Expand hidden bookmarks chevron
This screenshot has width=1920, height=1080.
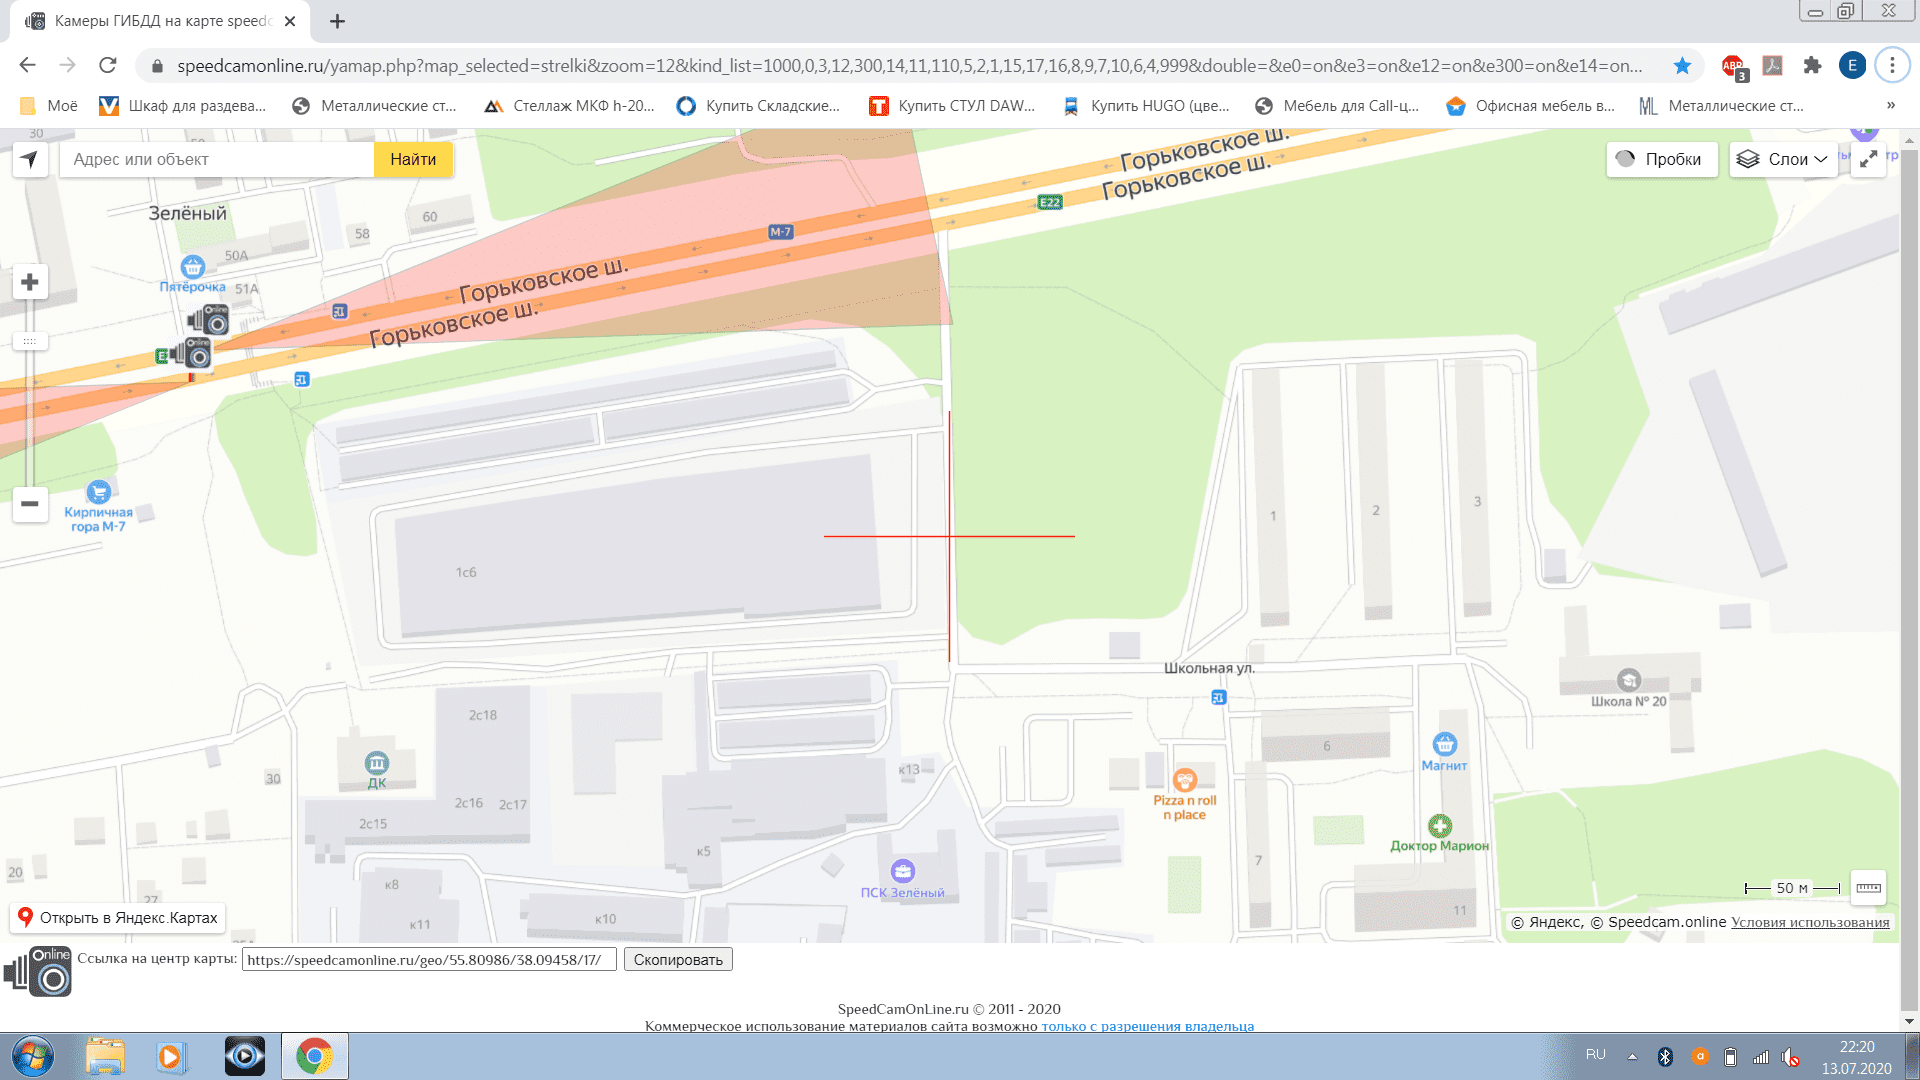coord(1890,106)
